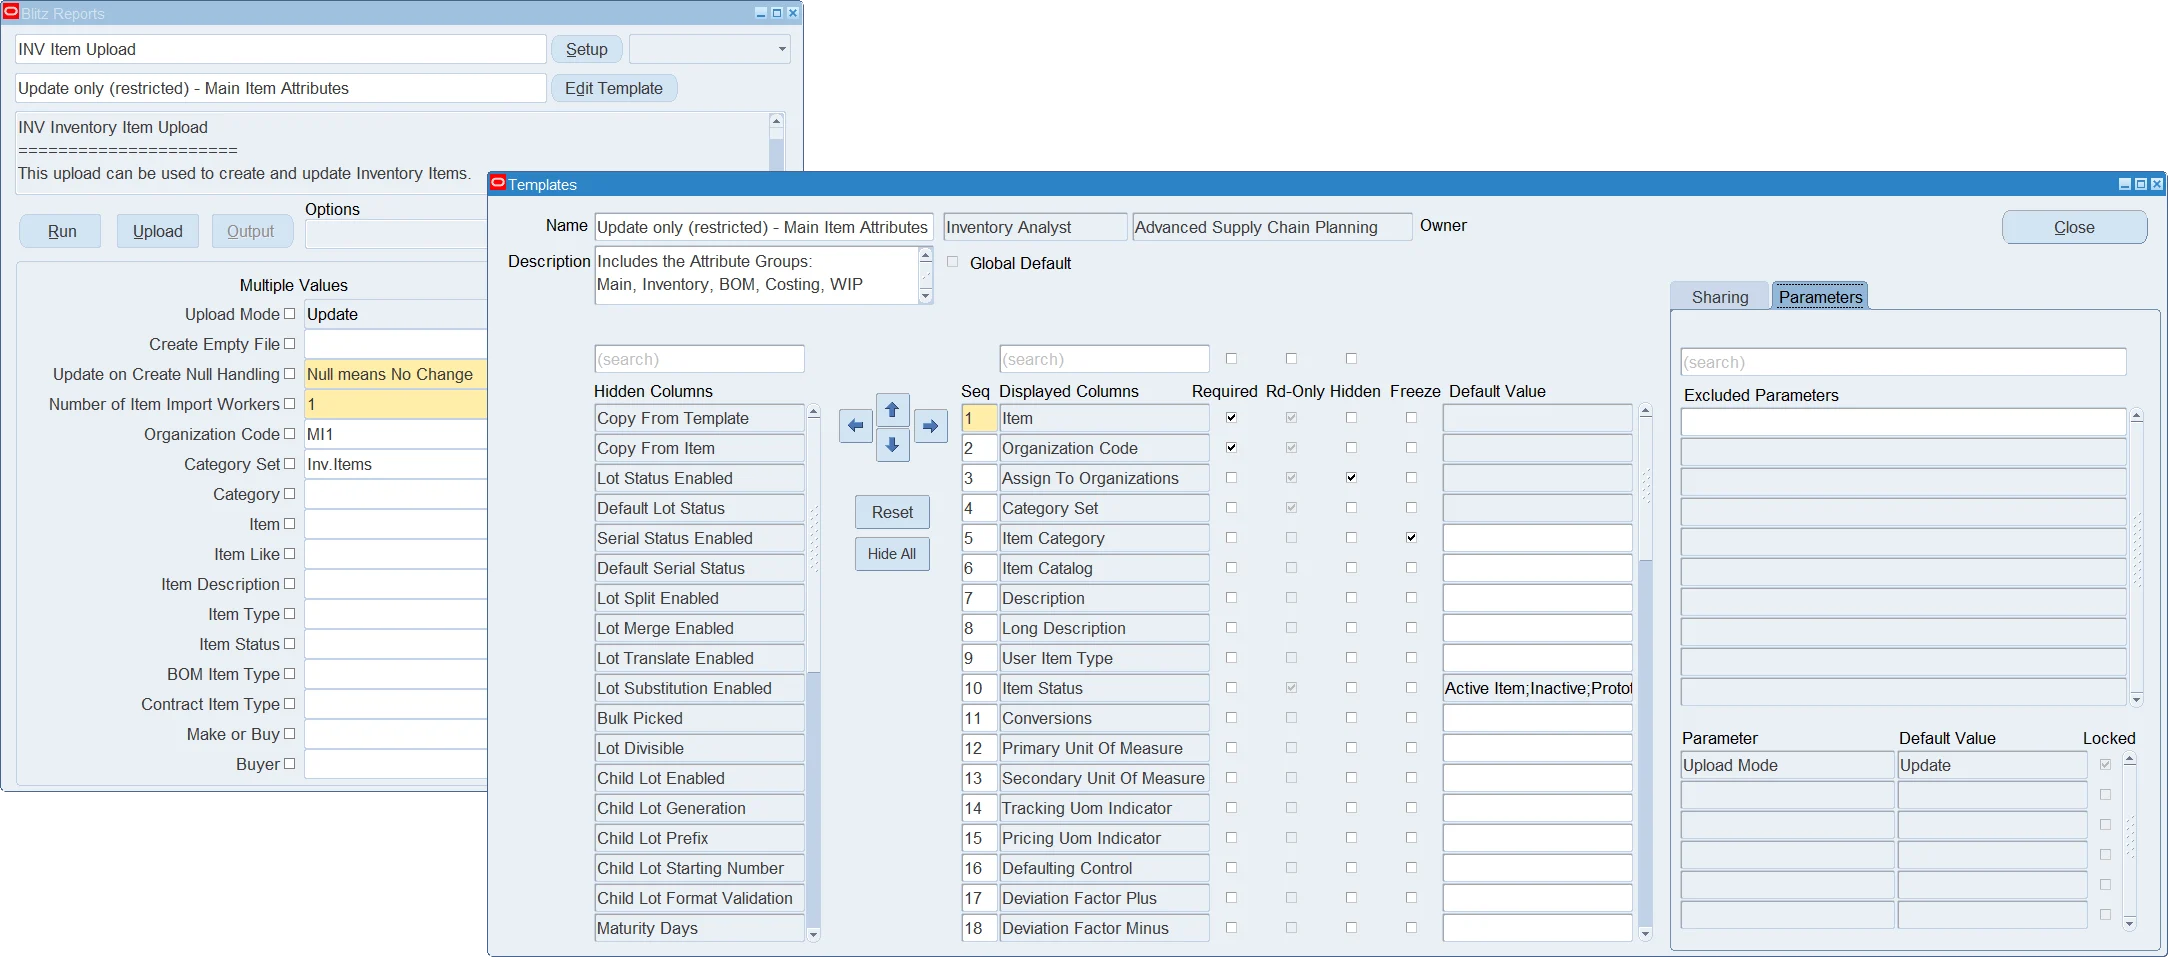Tick Multiple Values checkbox for Organization Code
The width and height of the screenshot is (2168, 957).
(290, 434)
